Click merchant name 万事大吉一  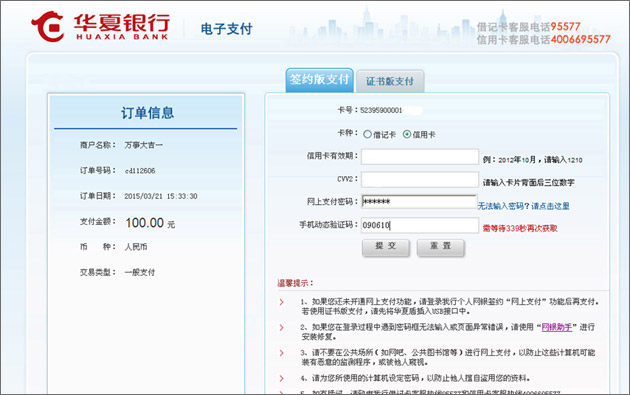143,145
